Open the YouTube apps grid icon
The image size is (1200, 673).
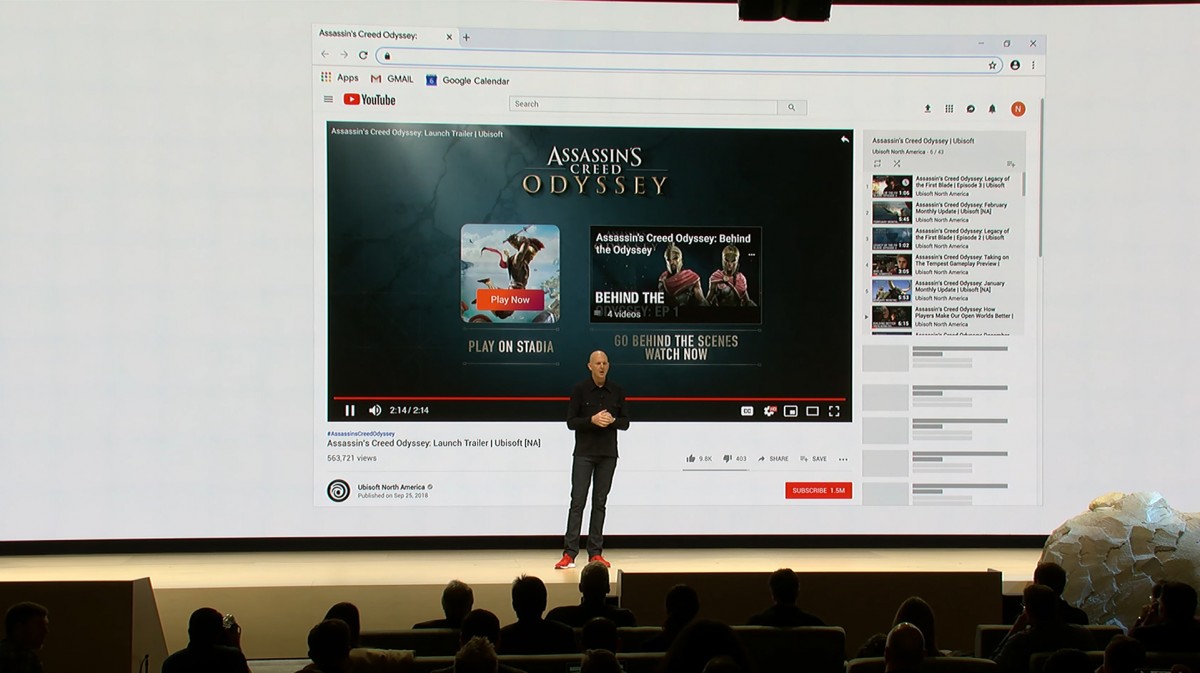click(949, 109)
